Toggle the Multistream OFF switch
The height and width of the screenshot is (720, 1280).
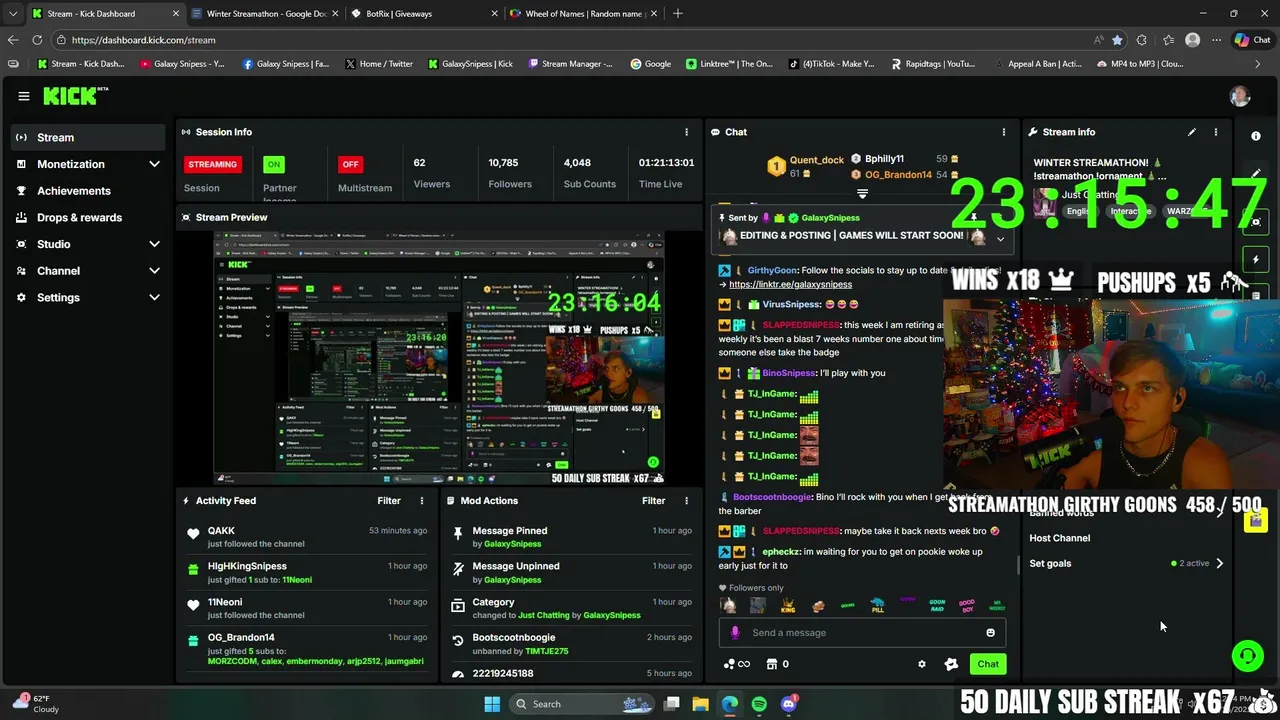350,164
